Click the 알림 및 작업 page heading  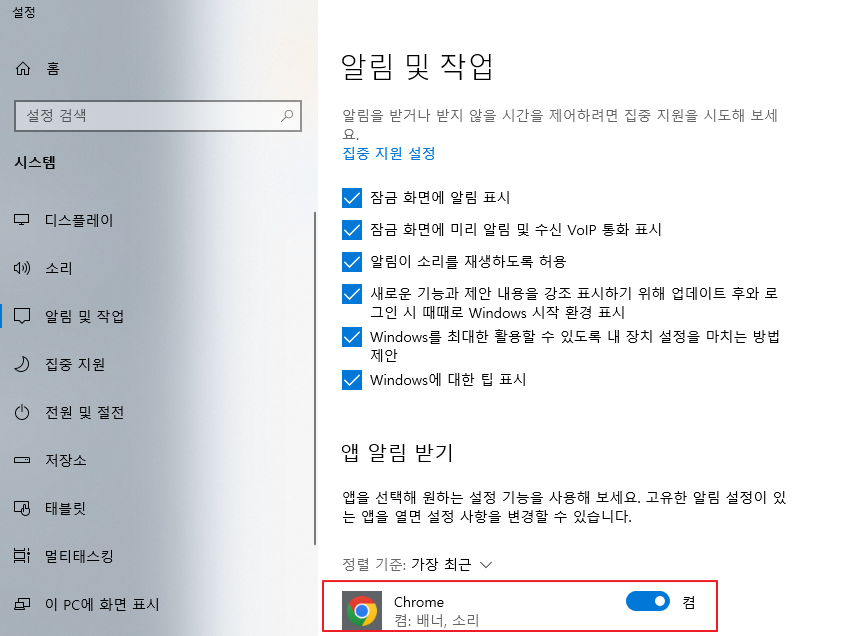tap(417, 67)
